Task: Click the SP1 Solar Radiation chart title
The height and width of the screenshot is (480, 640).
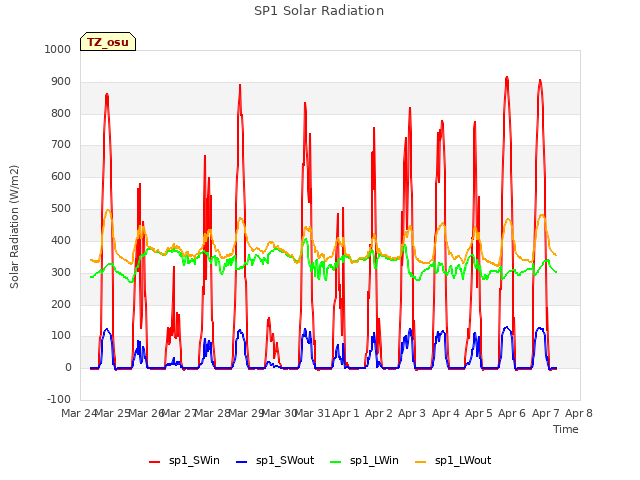Action: tap(319, 11)
